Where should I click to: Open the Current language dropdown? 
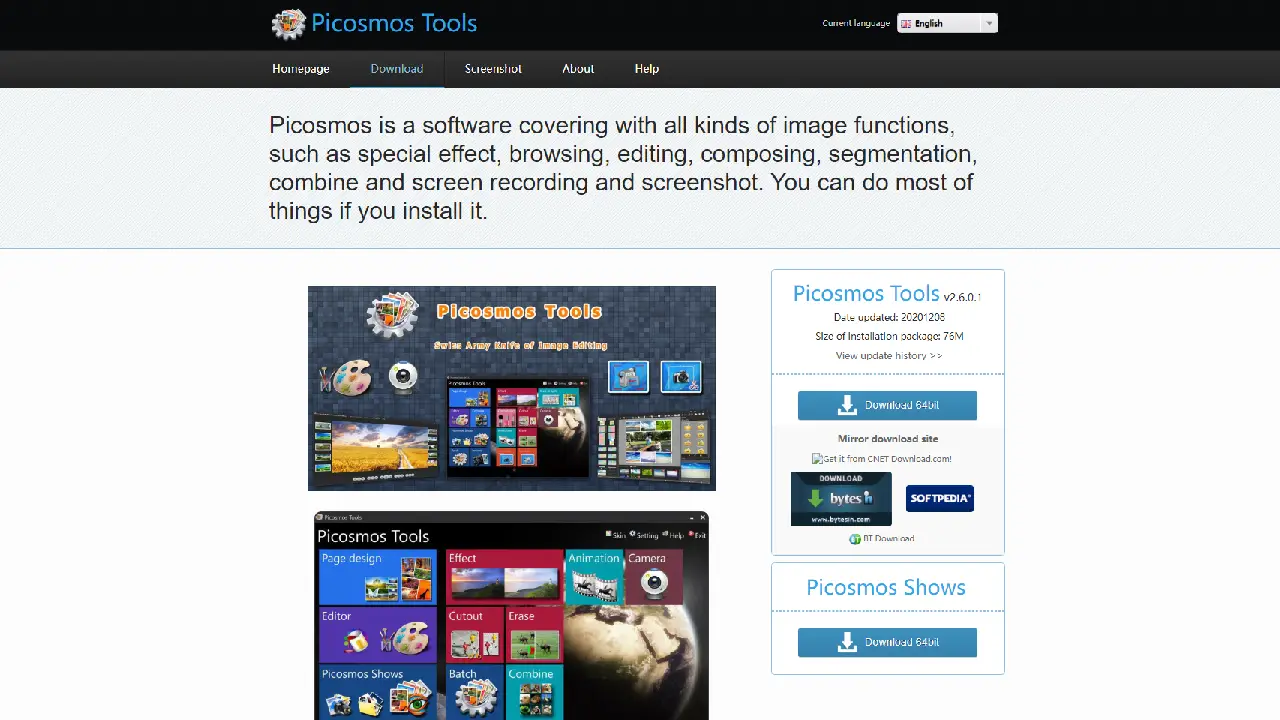[947, 24]
